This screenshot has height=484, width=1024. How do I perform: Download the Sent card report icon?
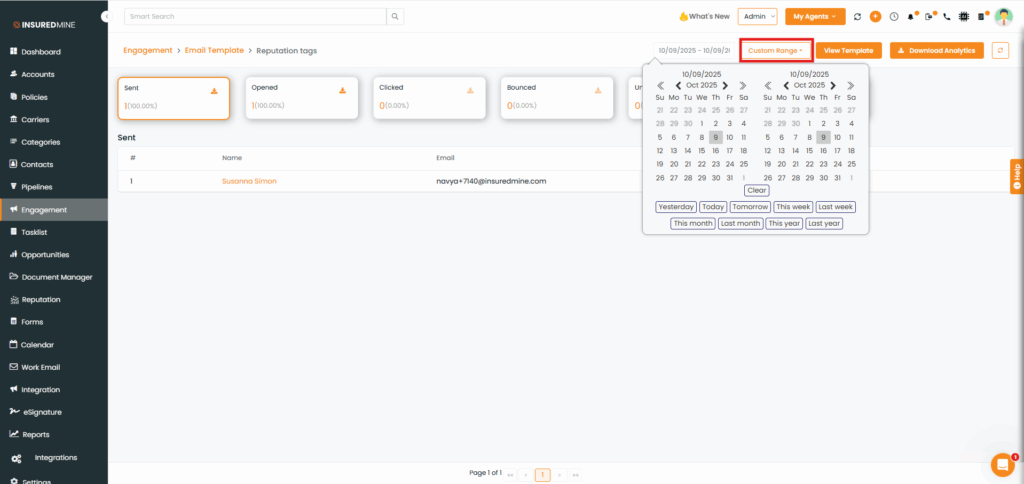(x=214, y=90)
